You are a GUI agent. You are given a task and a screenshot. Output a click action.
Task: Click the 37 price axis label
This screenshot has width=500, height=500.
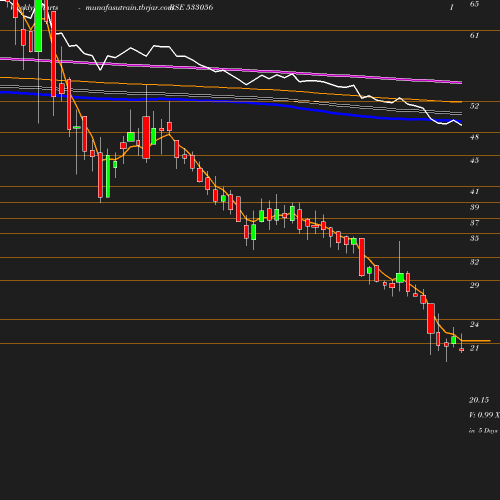click(474, 223)
